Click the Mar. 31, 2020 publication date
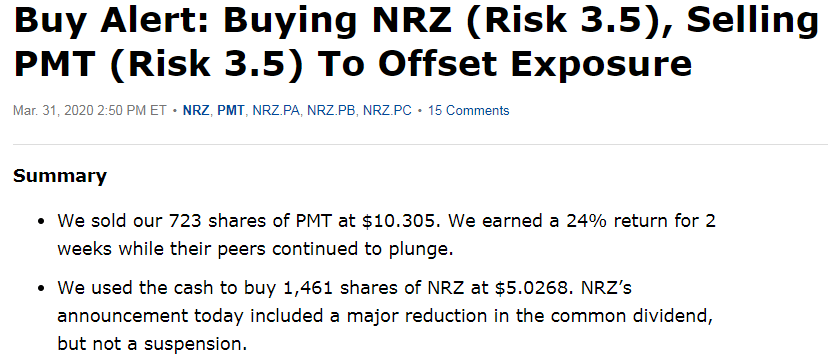This screenshot has width=828, height=362. (x=90, y=111)
